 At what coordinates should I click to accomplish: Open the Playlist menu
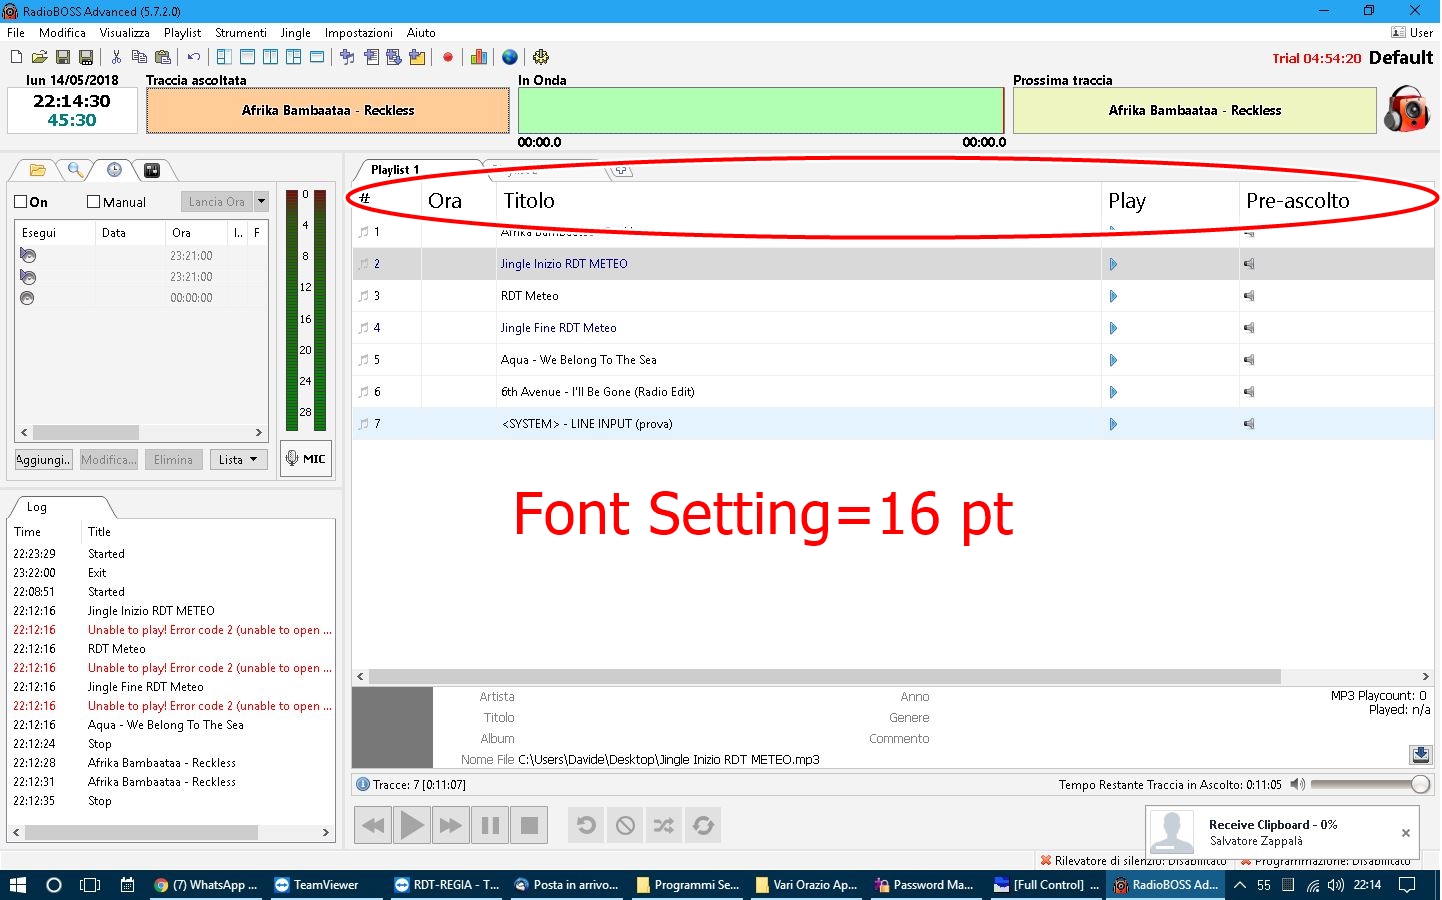(183, 33)
